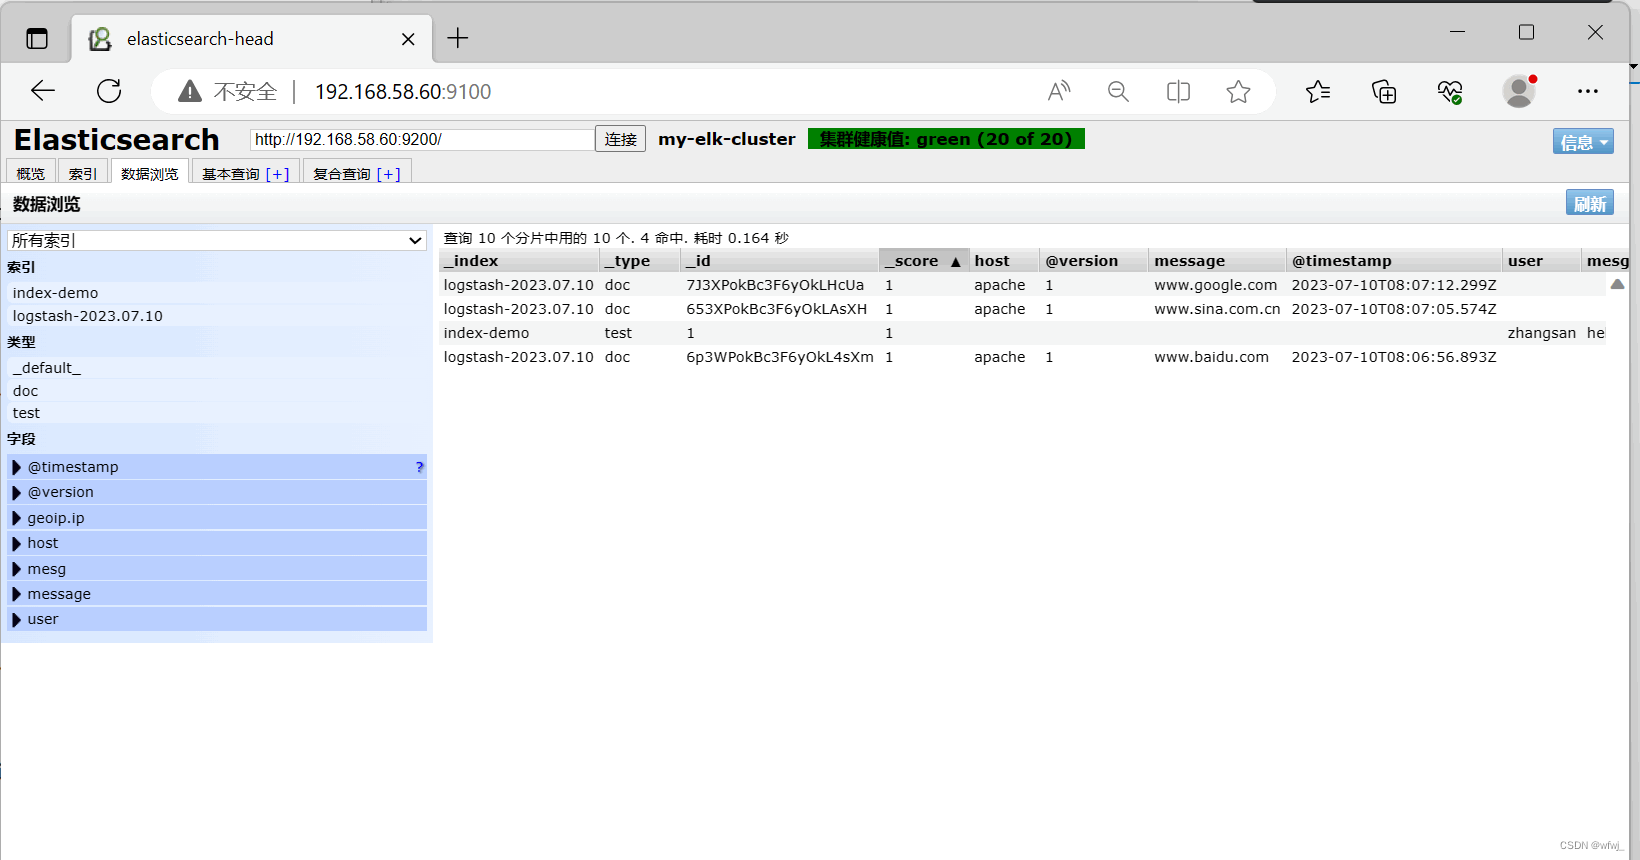Screen dimensions: 1640x860
Task: Open the www.baidu.com result row
Action: tap(1022, 357)
